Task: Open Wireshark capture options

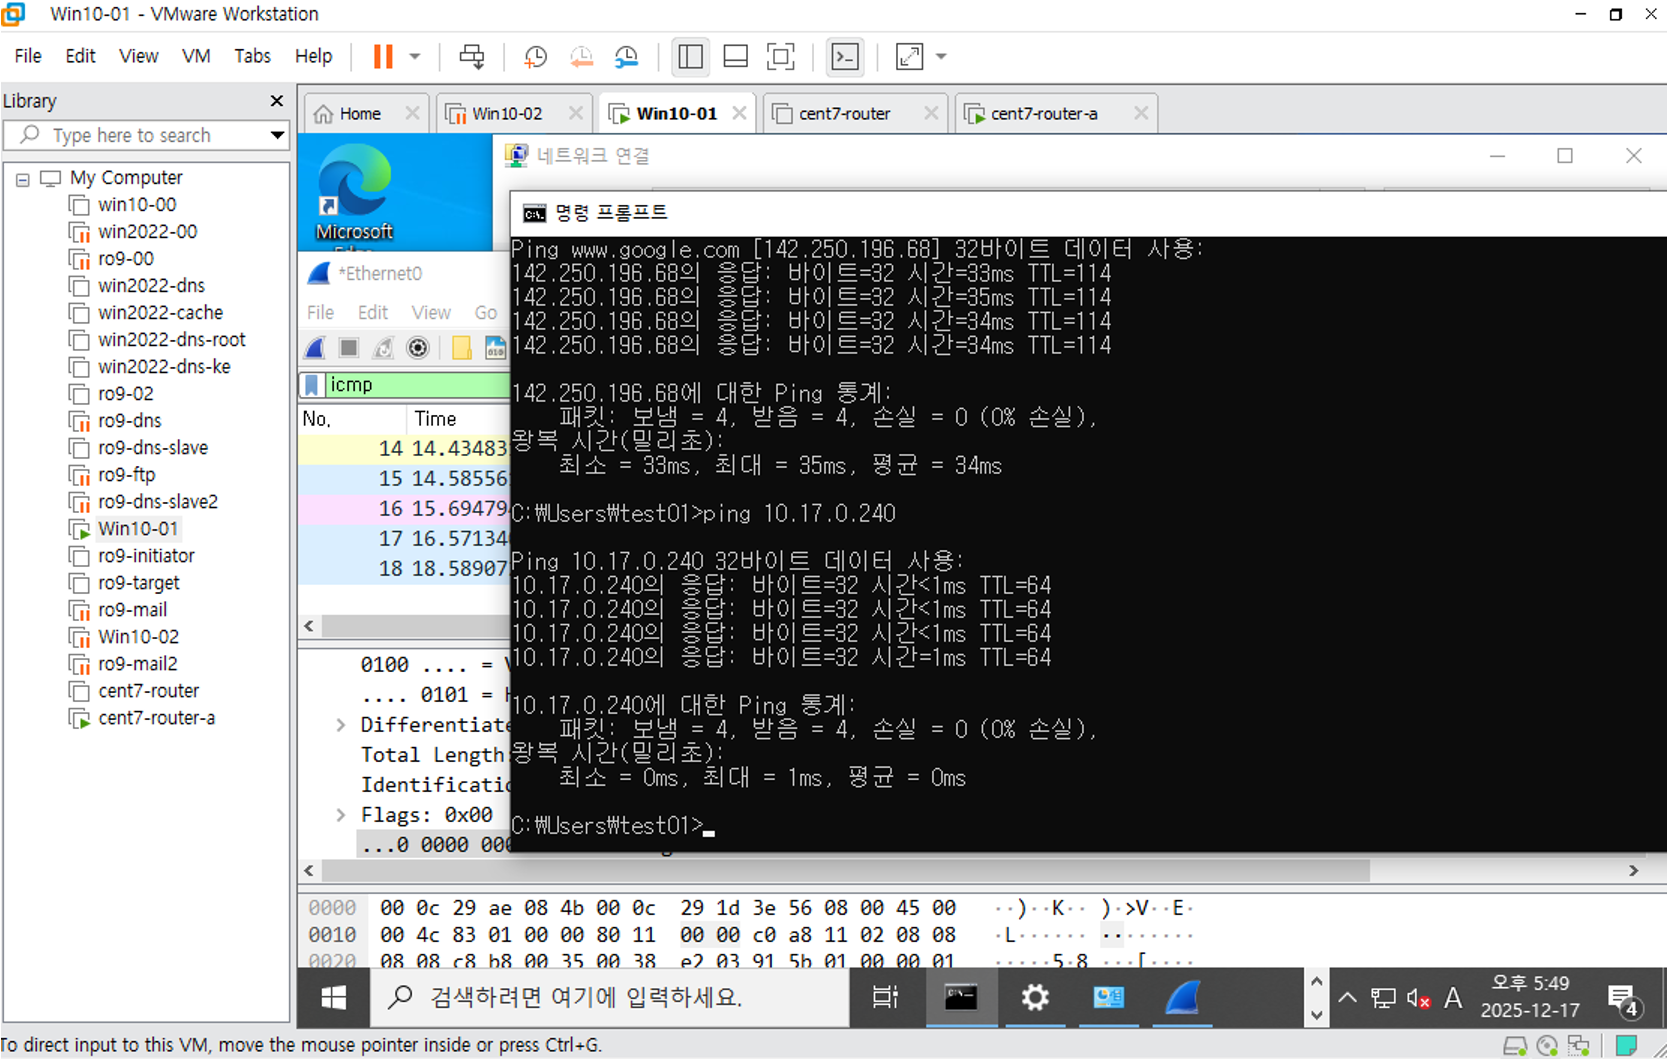Action: [419, 348]
